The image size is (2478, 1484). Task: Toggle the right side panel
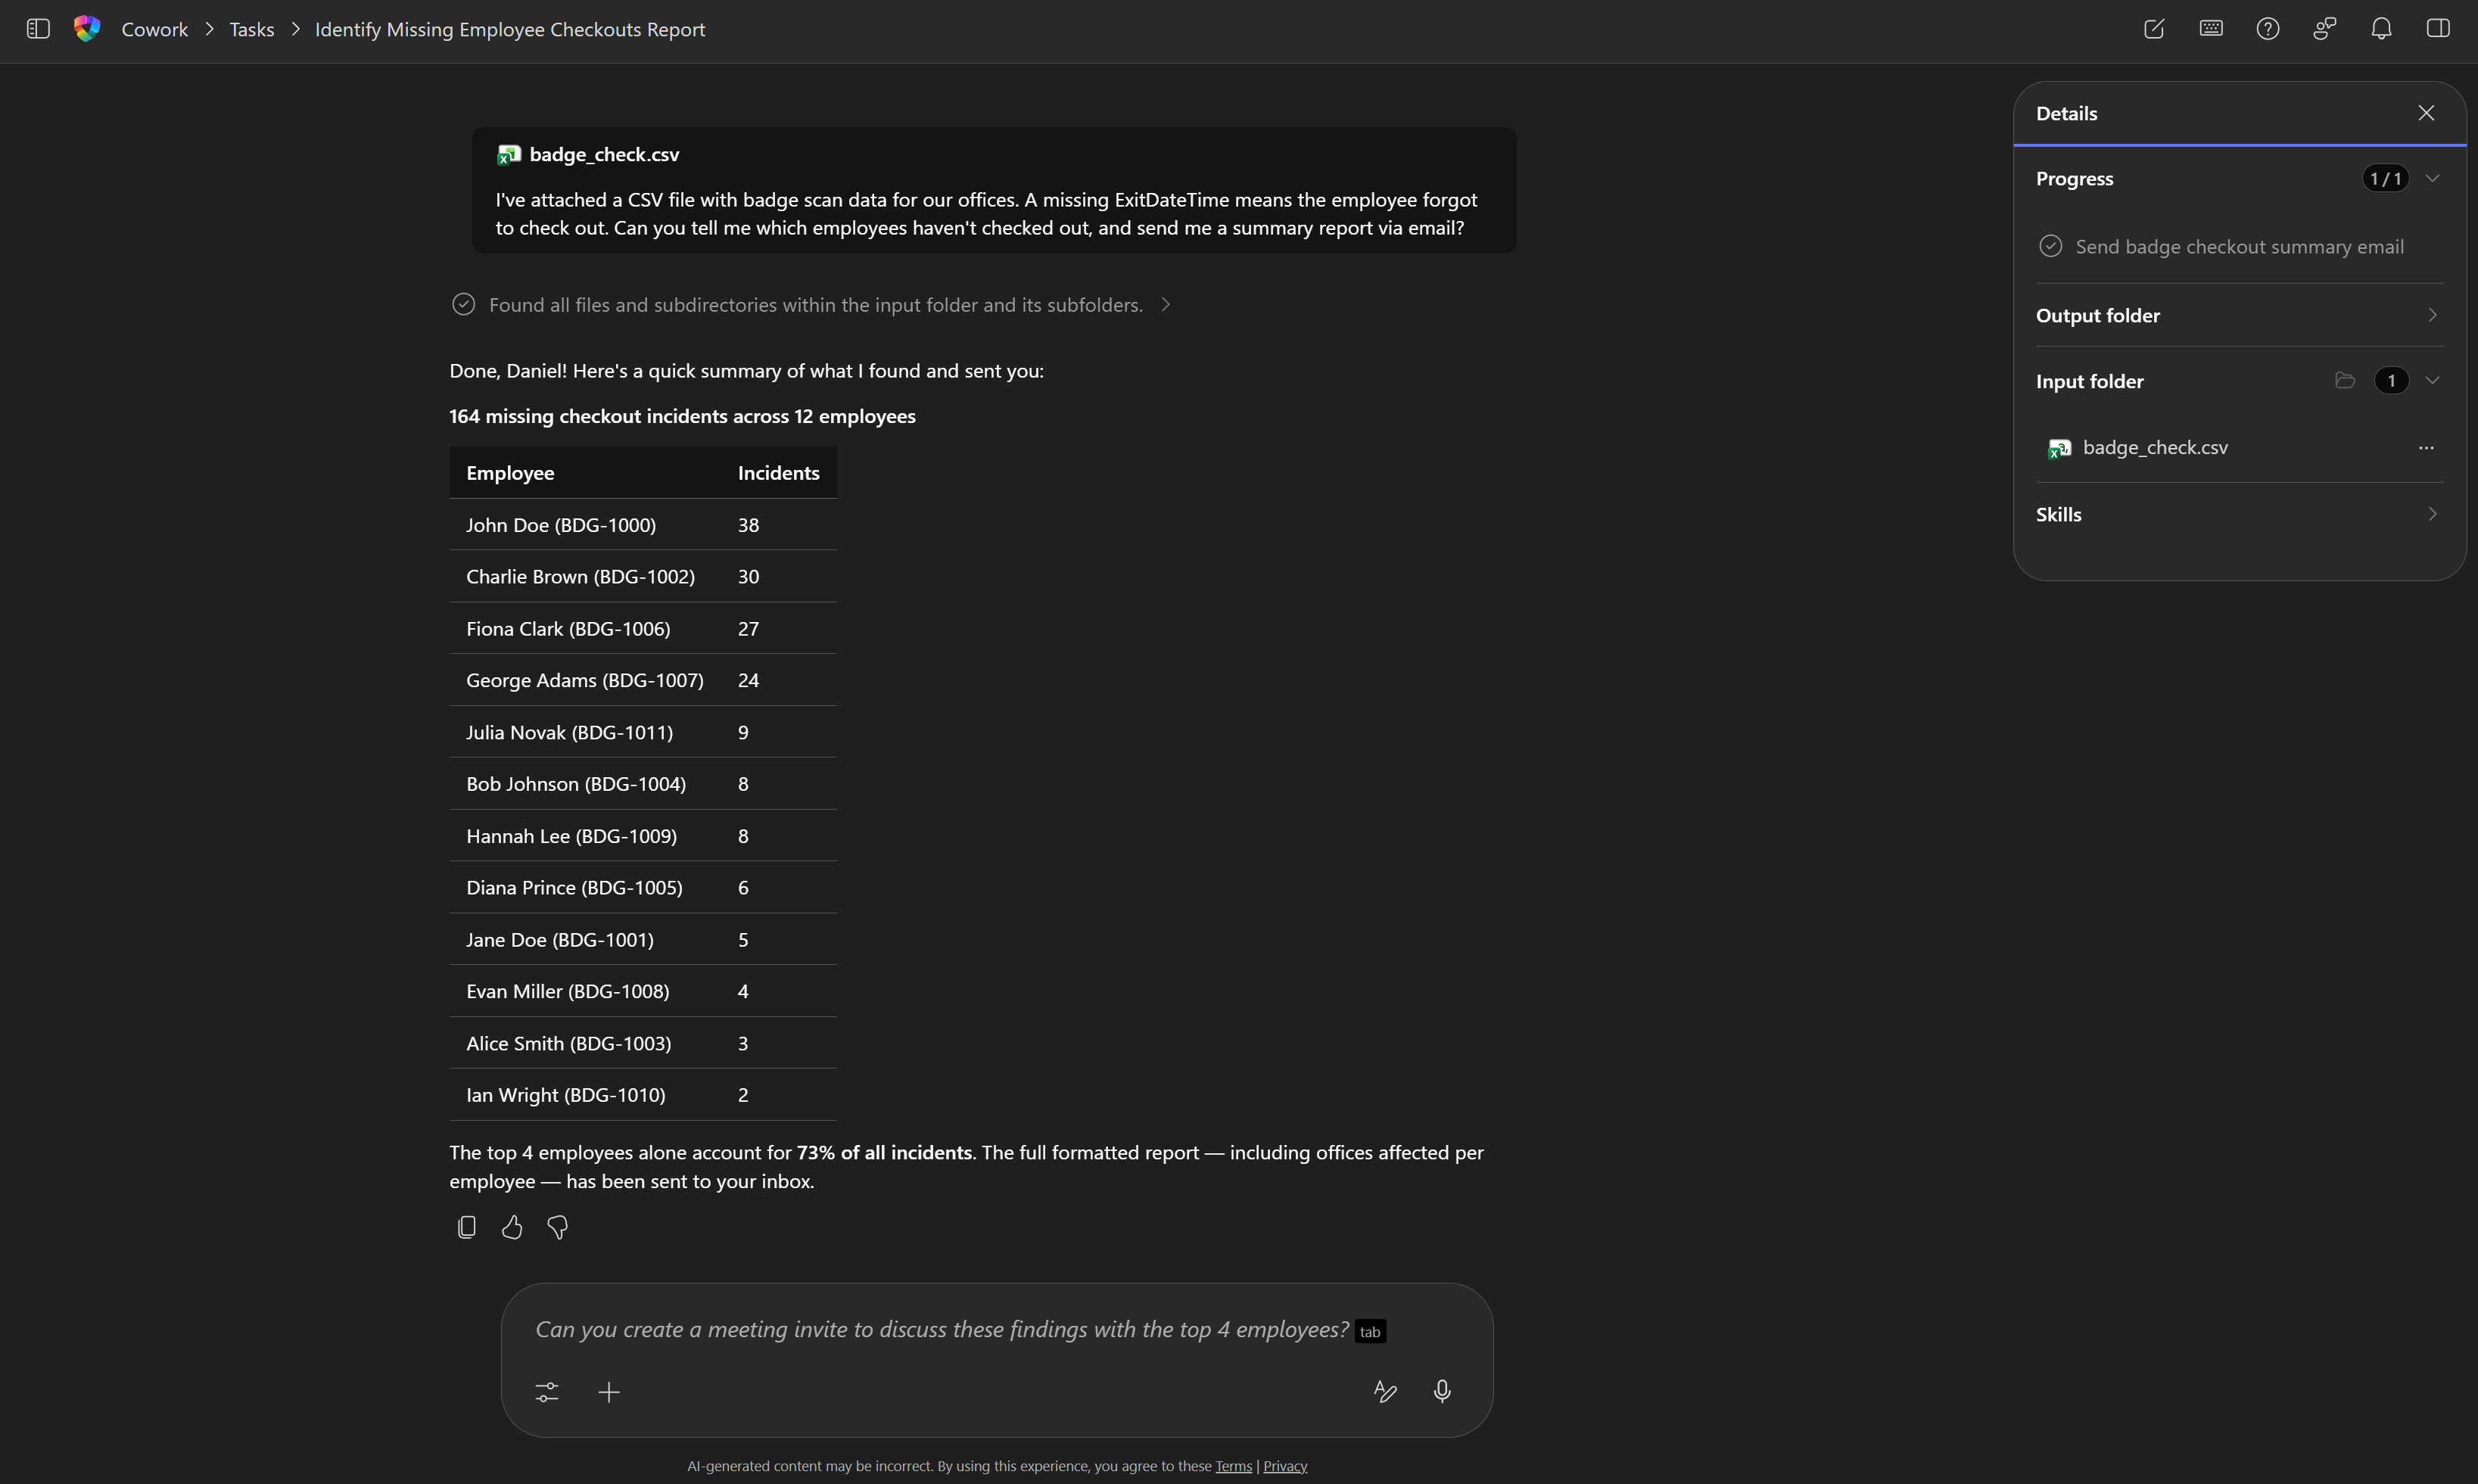pyautogui.click(x=2438, y=29)
